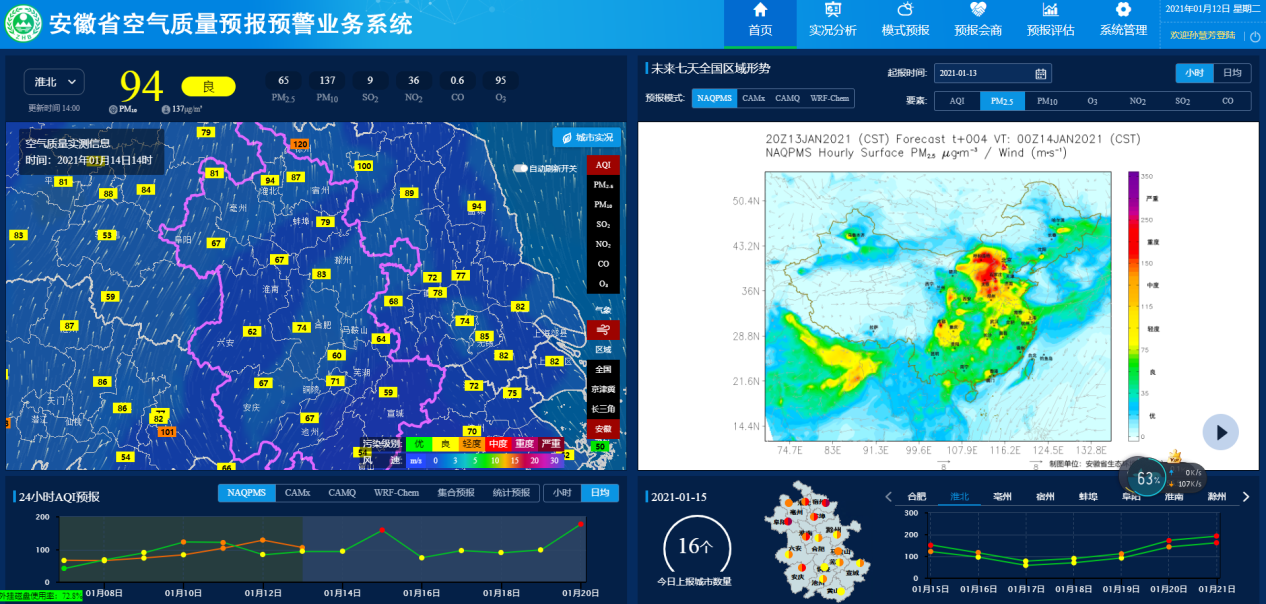
Task: Open 实况分析 via its presentation icon
Action: point(832,10)
